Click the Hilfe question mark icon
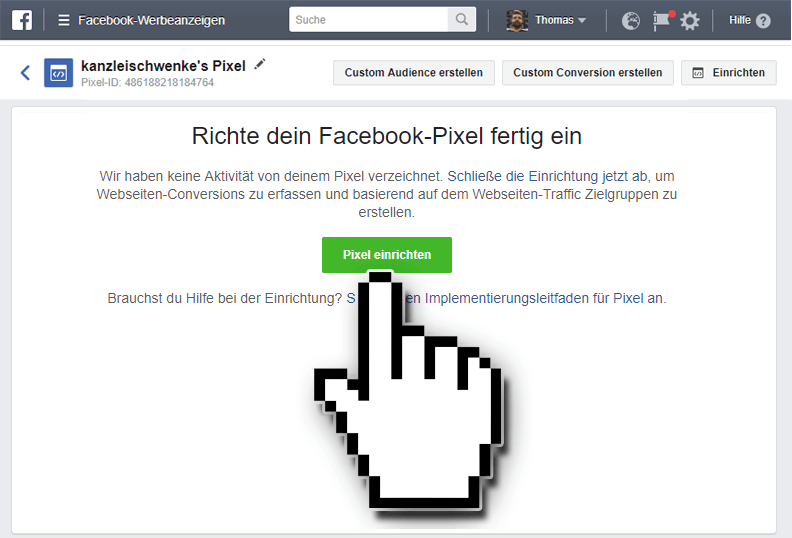Screen dimensions: 792x538 (764, 21)
